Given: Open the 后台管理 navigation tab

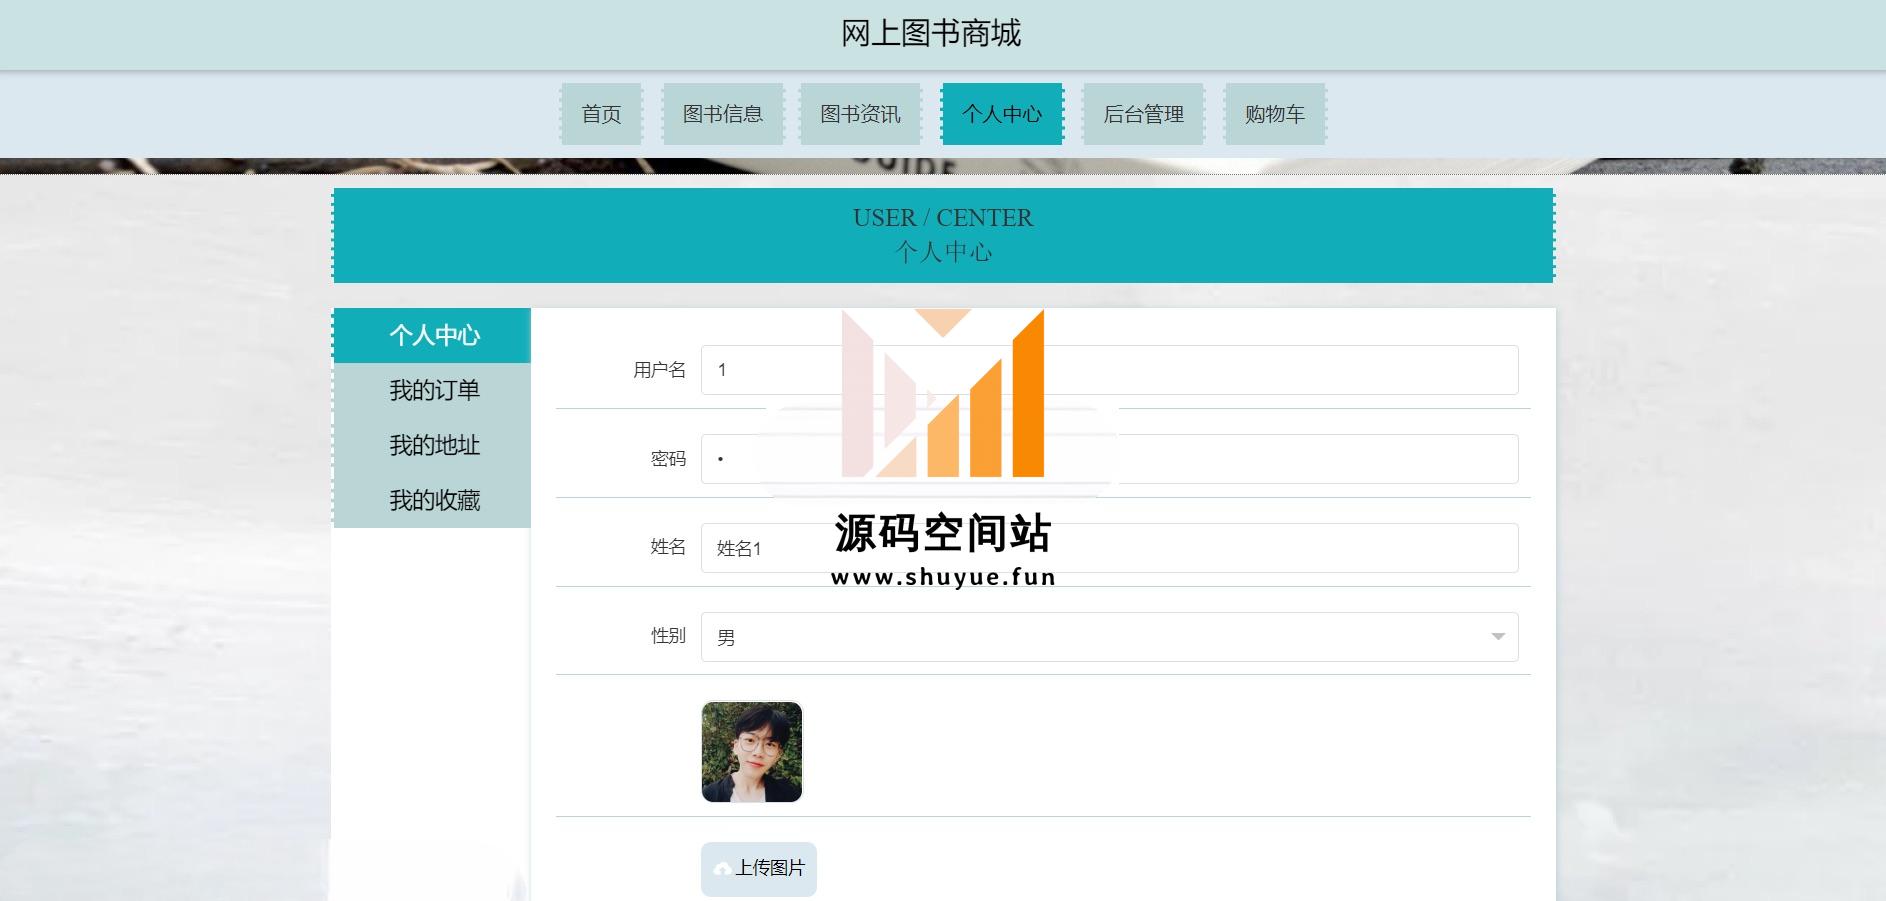Looking at the screenshot, I should pos(1143,114).
